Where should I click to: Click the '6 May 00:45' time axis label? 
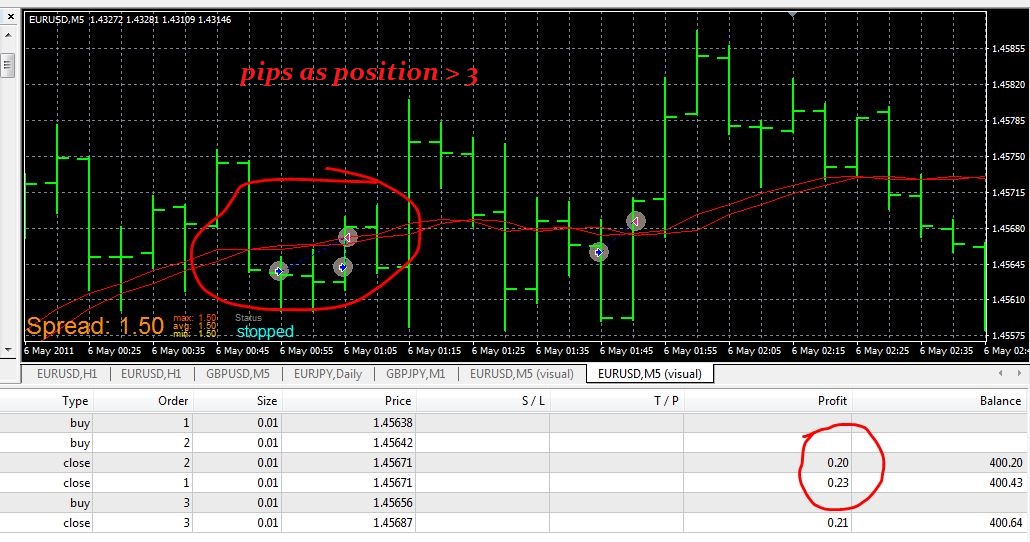coord(242,351)
